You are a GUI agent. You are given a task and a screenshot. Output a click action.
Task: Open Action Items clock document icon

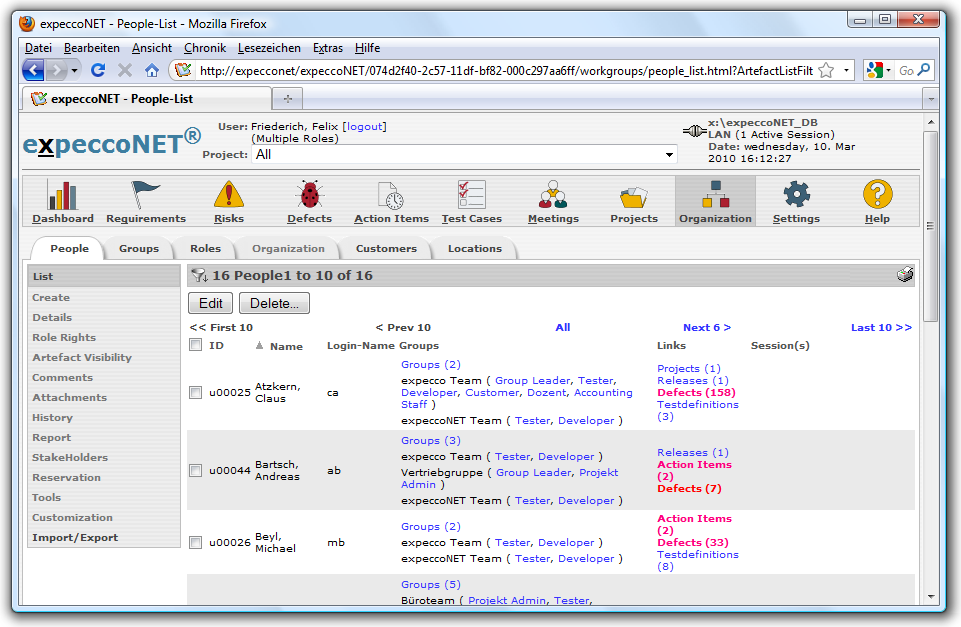coord(391,194)
